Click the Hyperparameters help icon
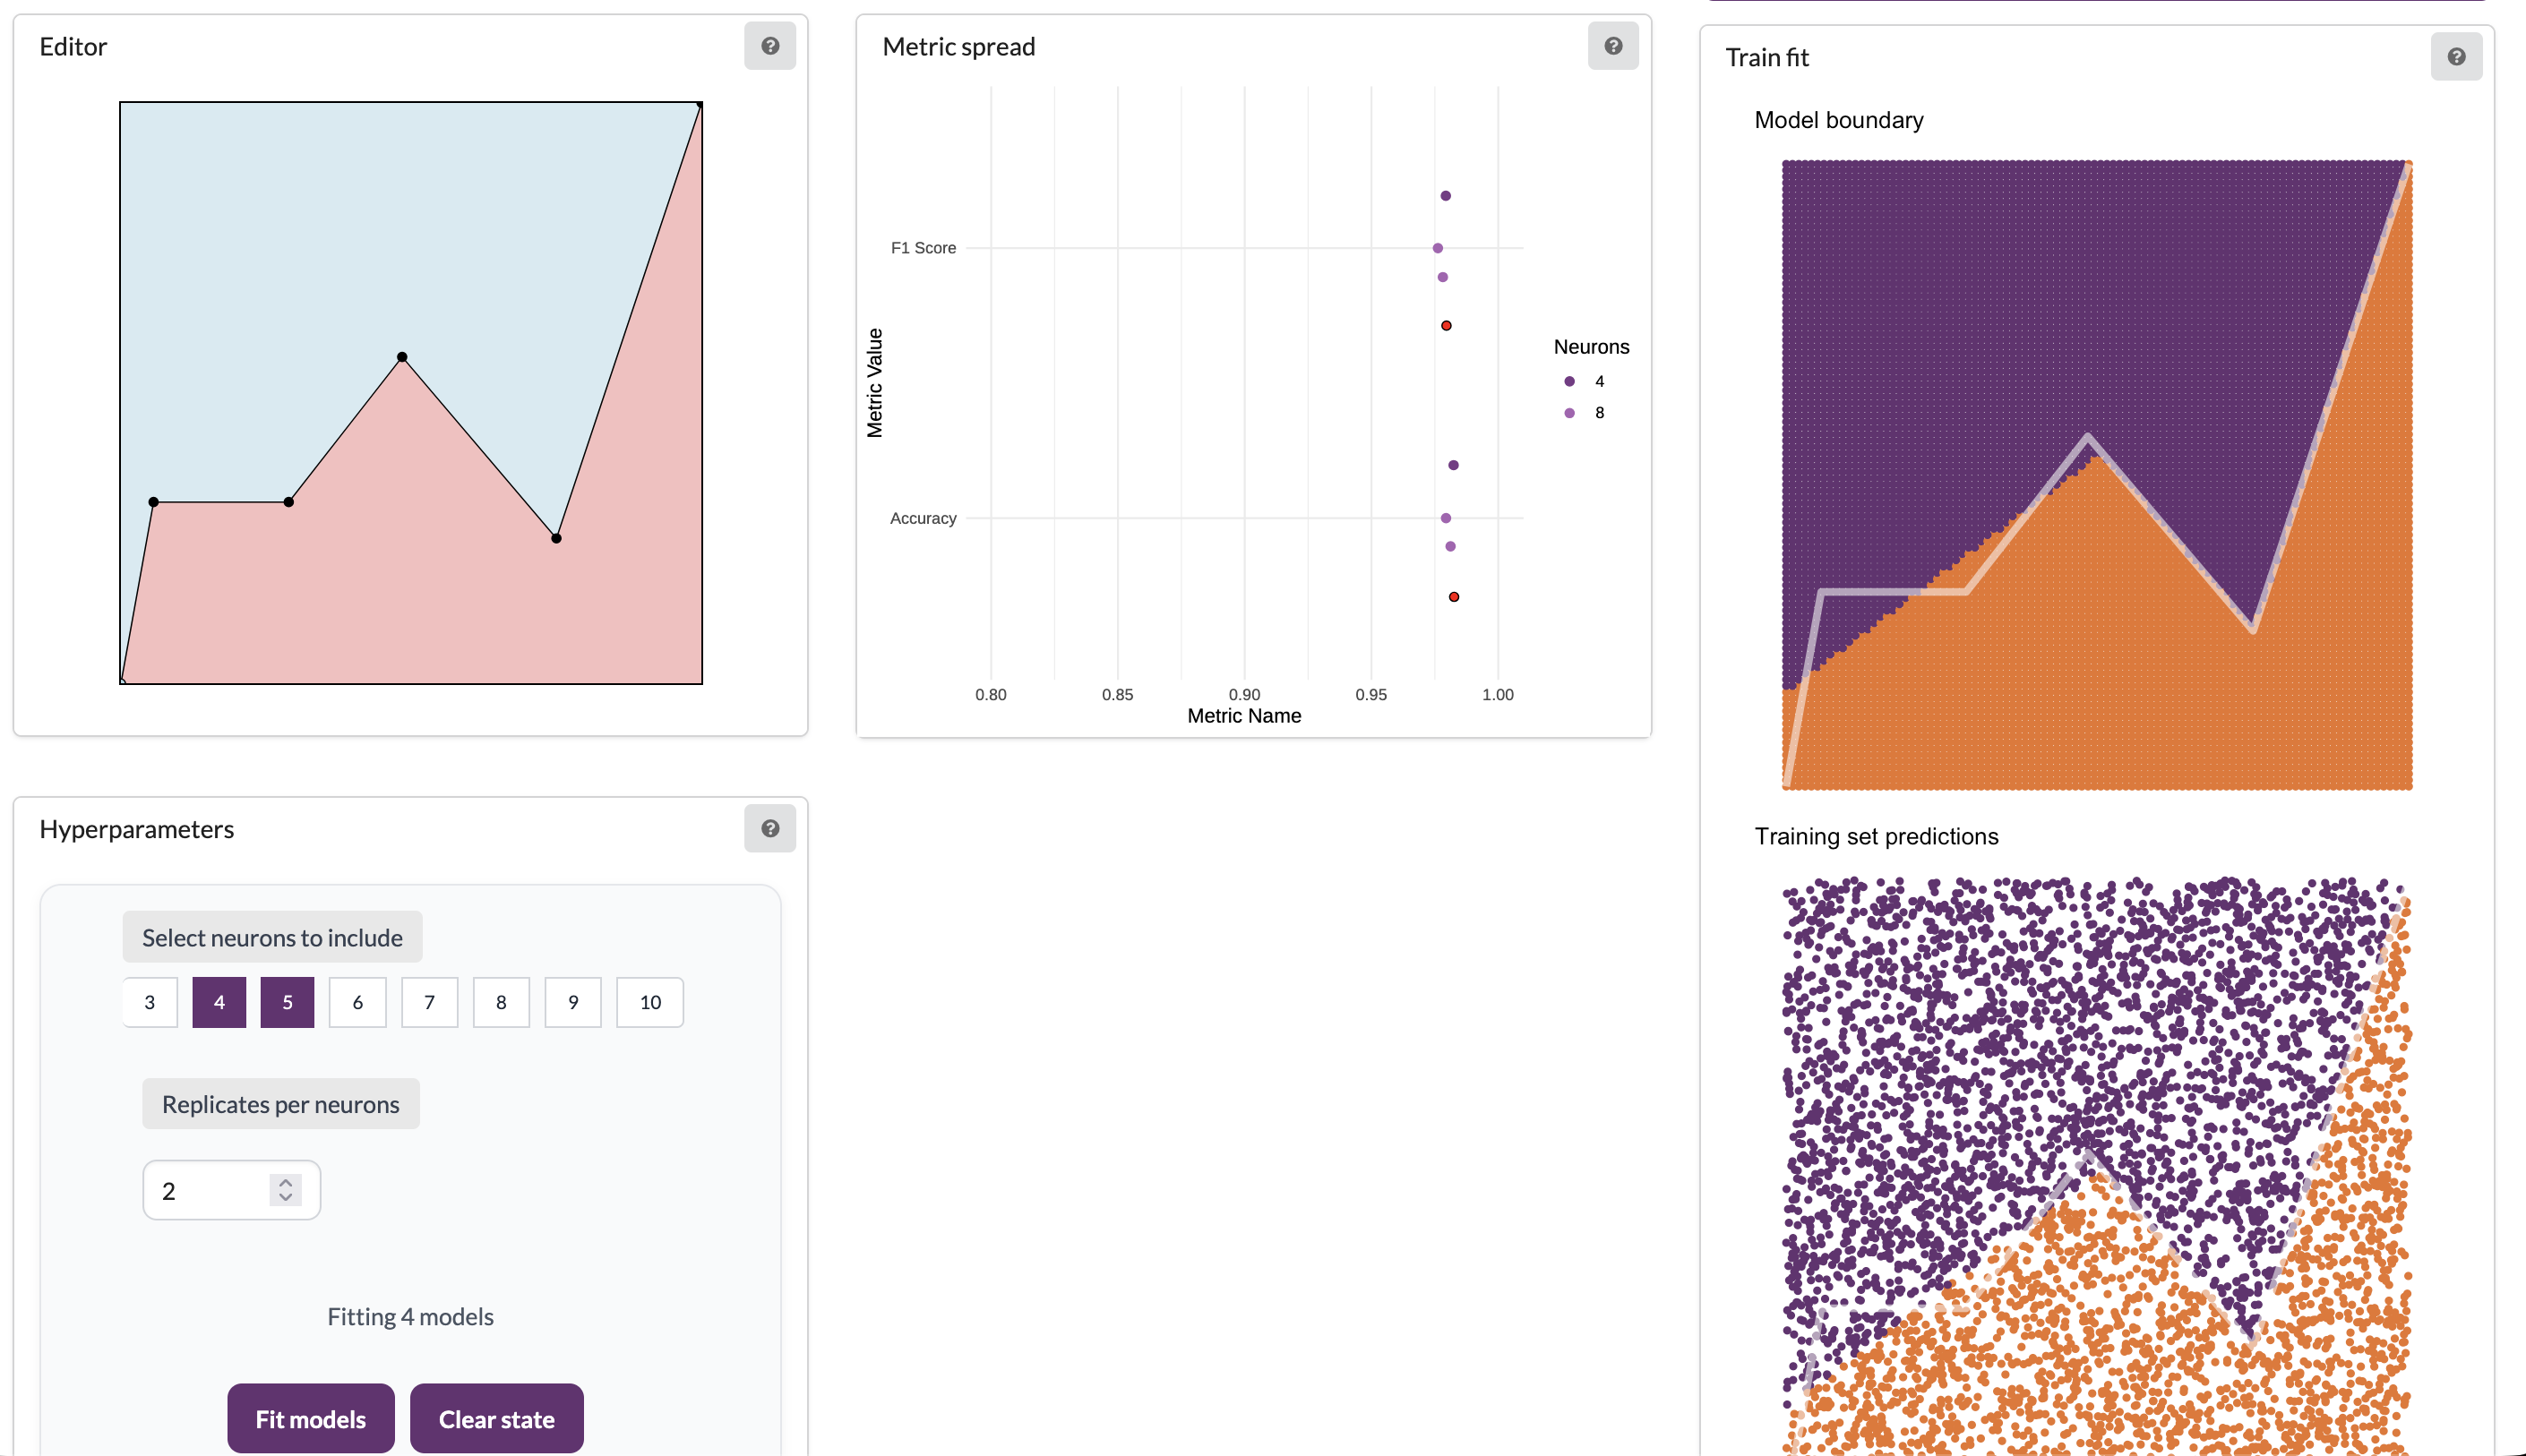The height and width of the screenshot is (1456, 2526). [769, 828]
